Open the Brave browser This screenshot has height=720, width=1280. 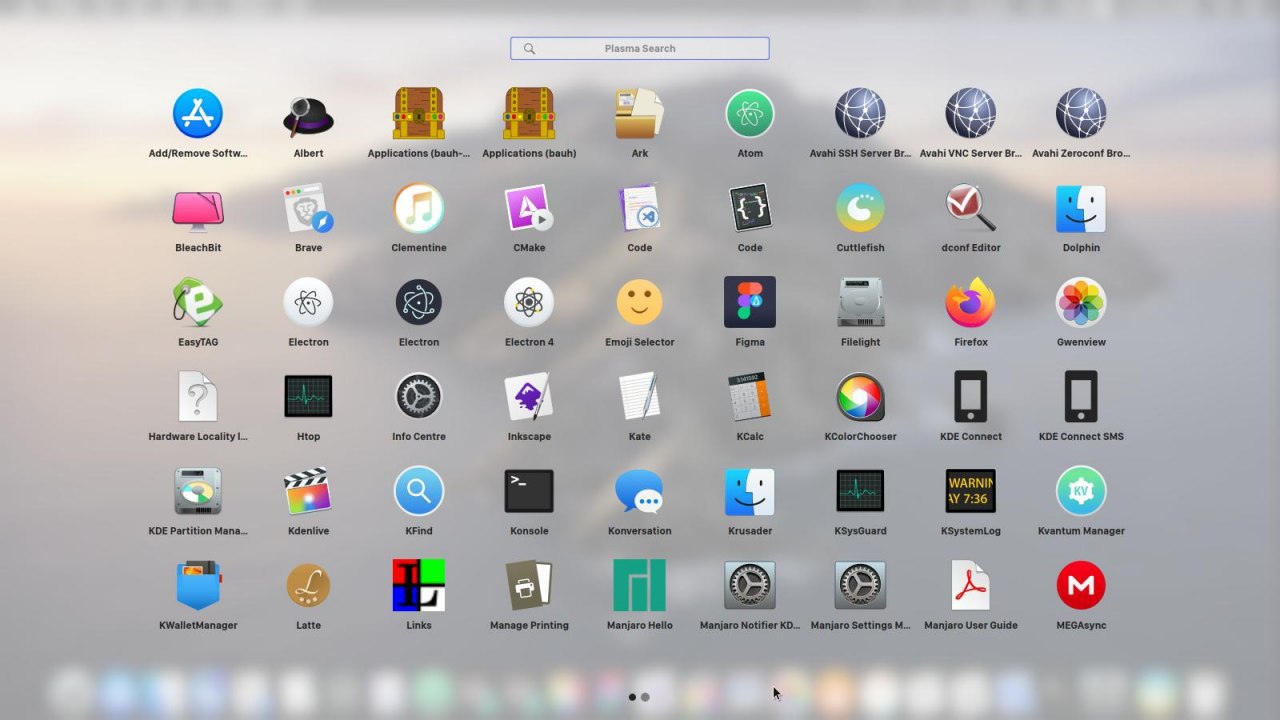tap(308, 208)
